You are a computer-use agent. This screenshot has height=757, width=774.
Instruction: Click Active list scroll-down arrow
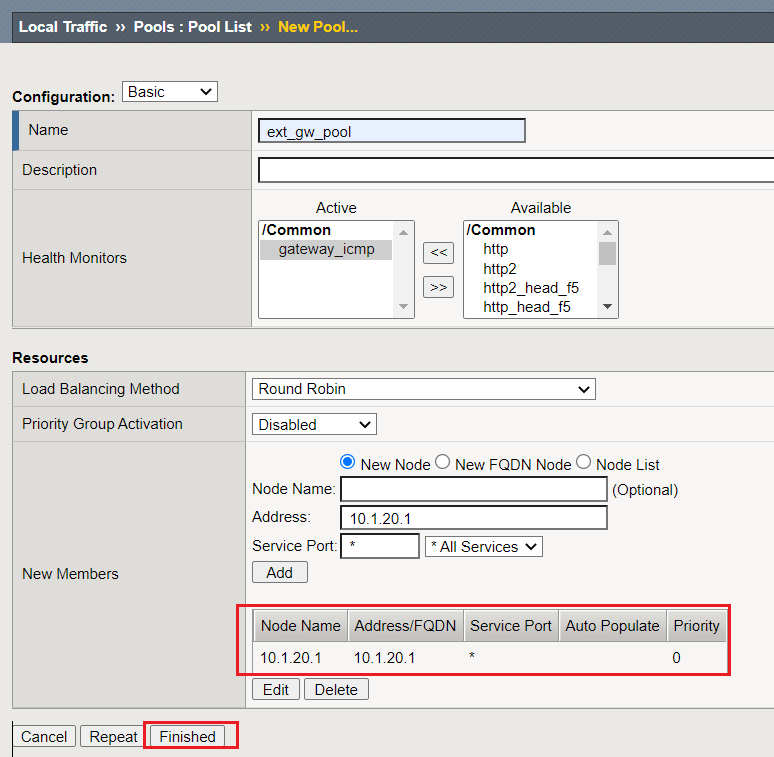[x=403, y=306]
